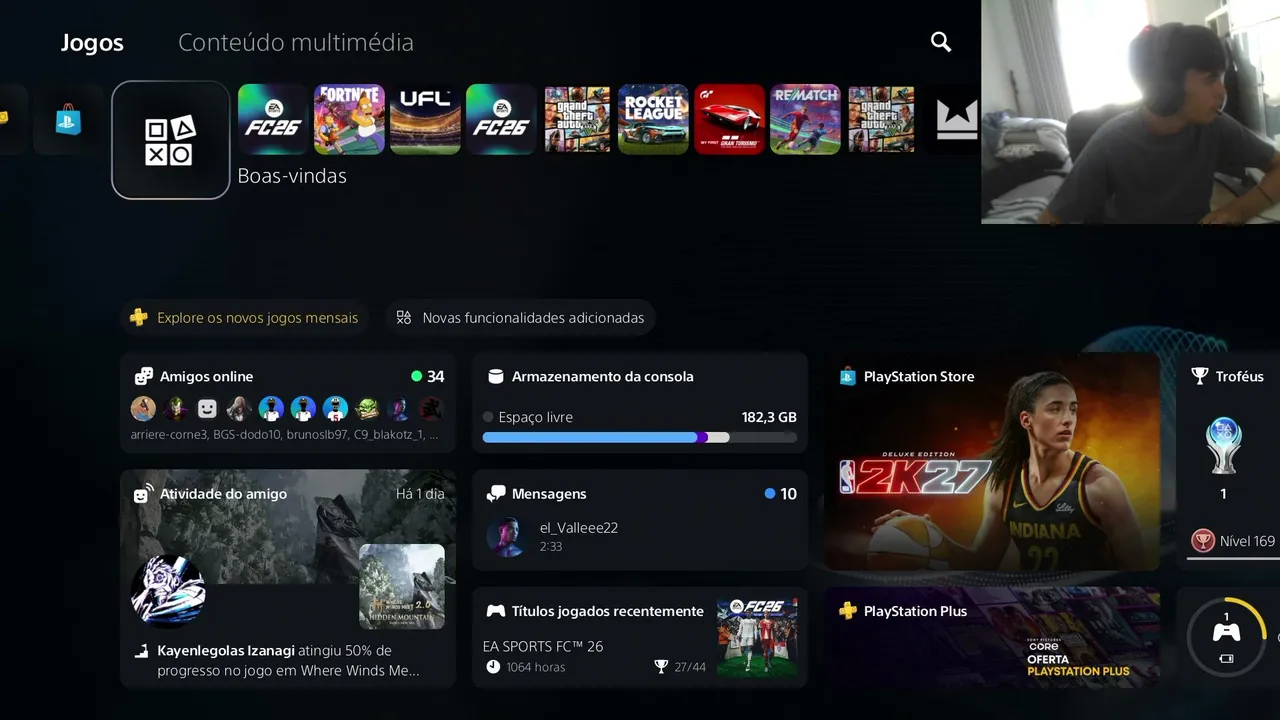The image size is (1280, 720).
Task: Click the console storage usage bar
Action: pyautogui.click(x=640, y=437)
